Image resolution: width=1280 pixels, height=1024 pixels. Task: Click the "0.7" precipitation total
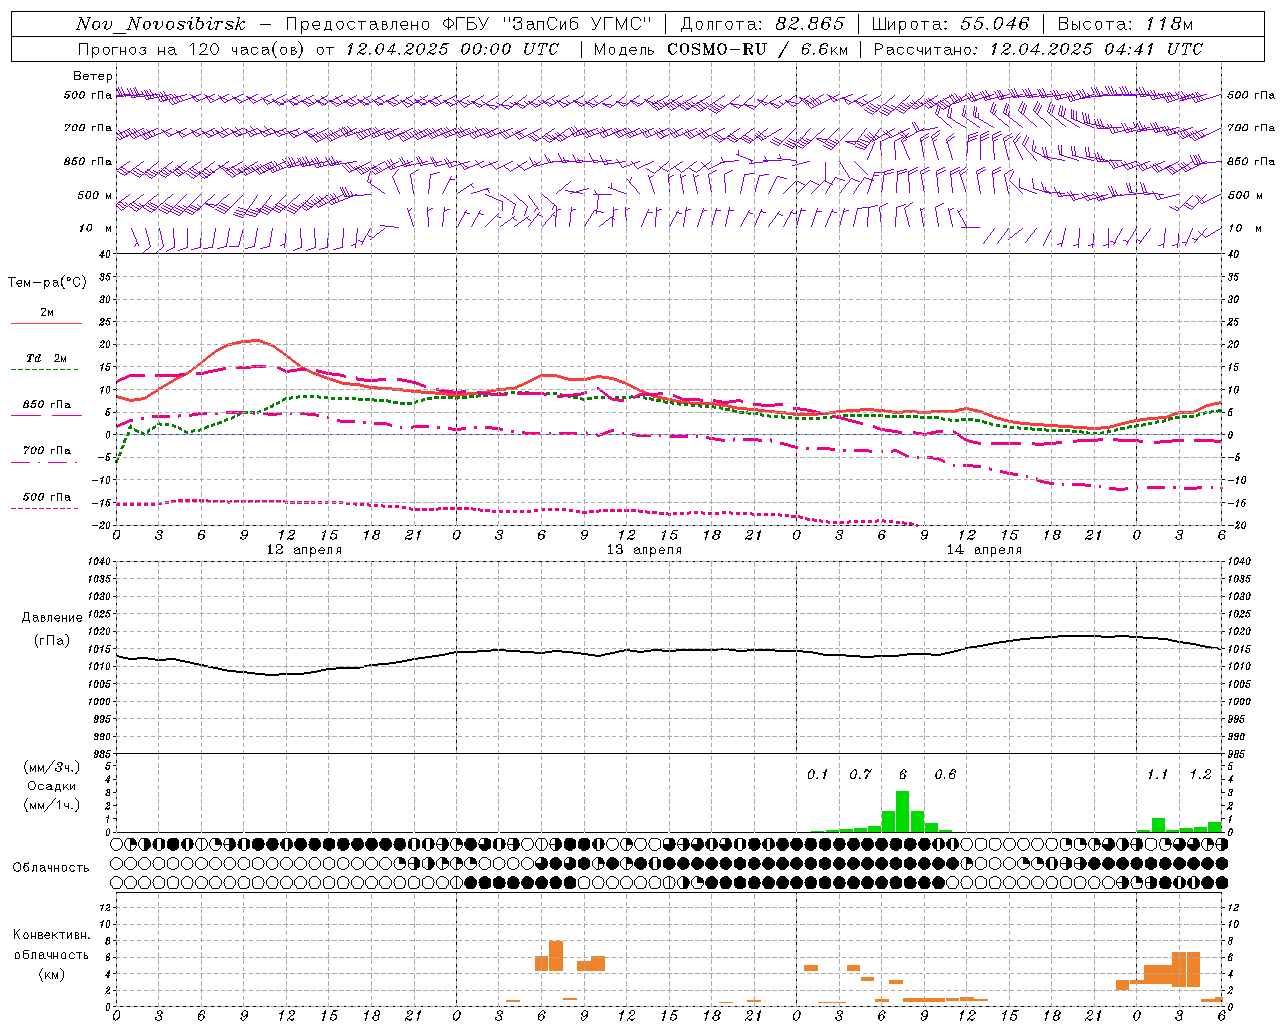(860, 775)
